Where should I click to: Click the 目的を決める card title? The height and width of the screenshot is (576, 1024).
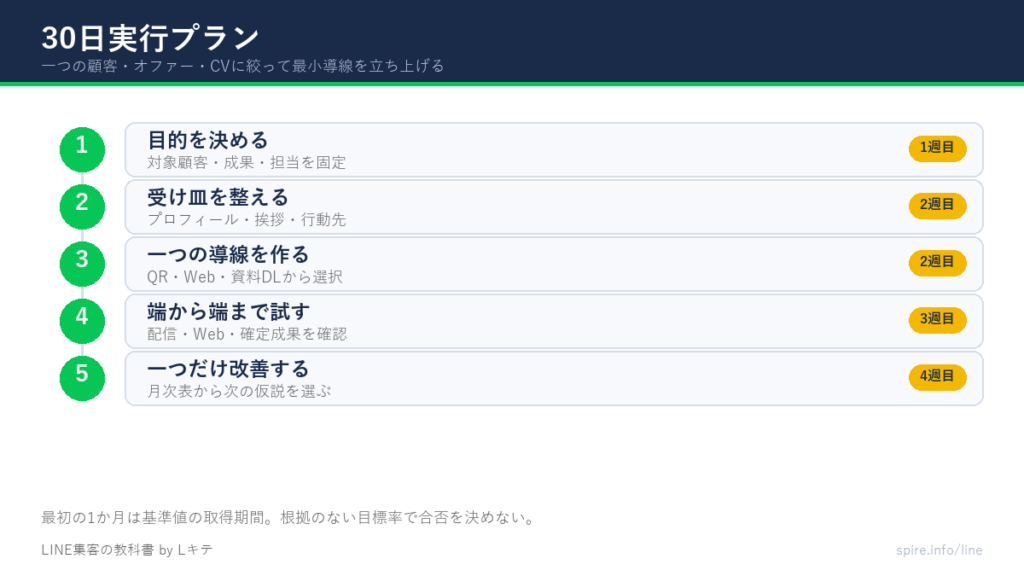[208, 140]
